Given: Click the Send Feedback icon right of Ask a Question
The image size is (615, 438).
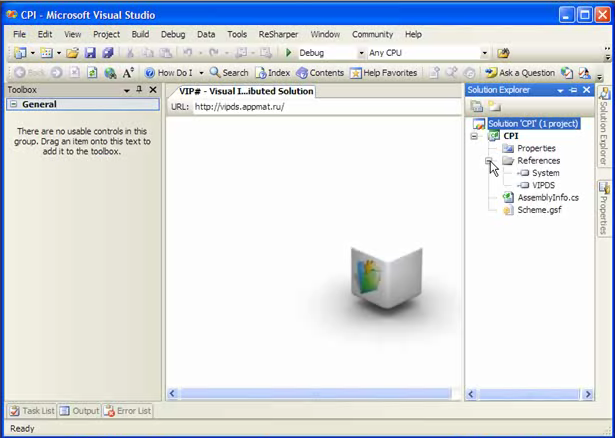Looking at the screenshot, I should [x=584, y=73].
